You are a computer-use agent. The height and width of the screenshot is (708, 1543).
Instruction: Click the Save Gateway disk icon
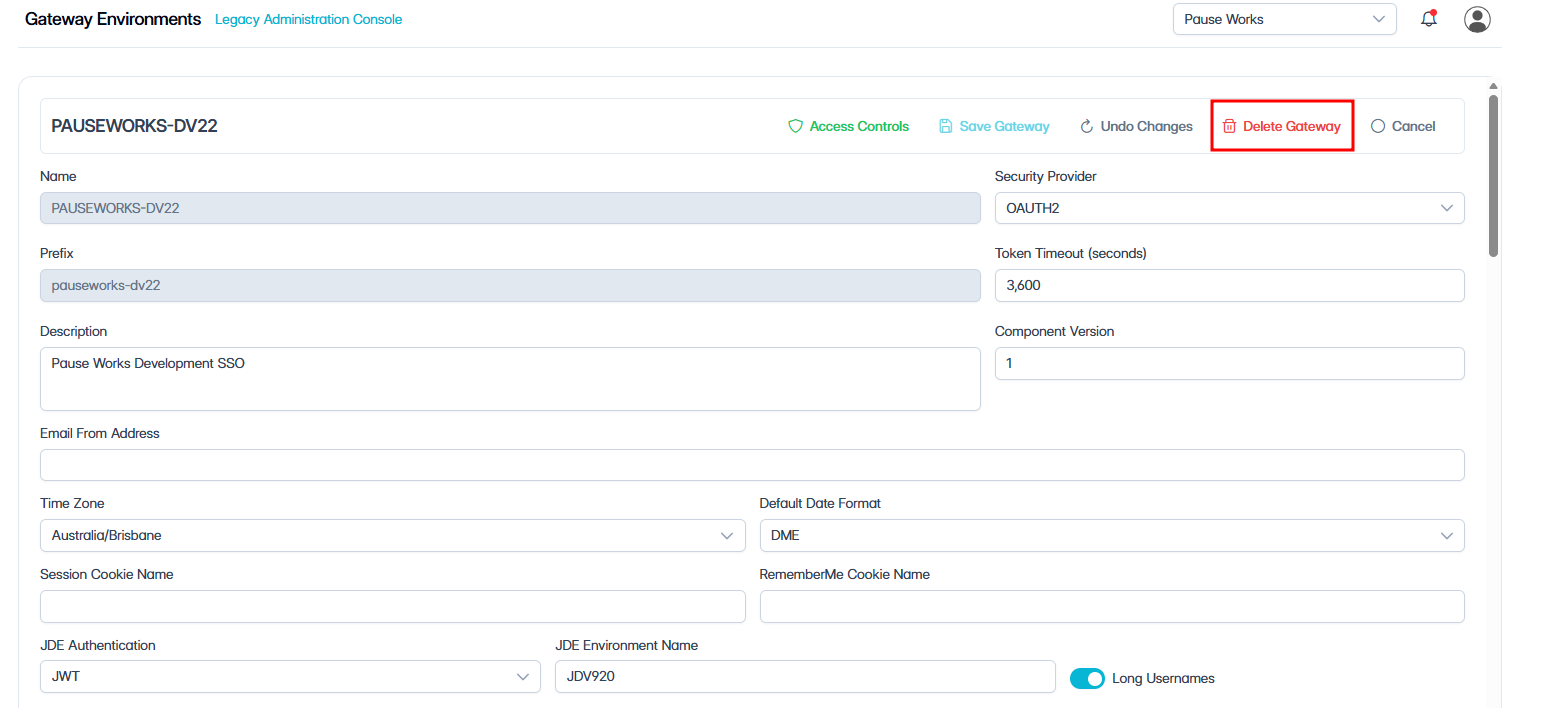click(x=946, y=126)
